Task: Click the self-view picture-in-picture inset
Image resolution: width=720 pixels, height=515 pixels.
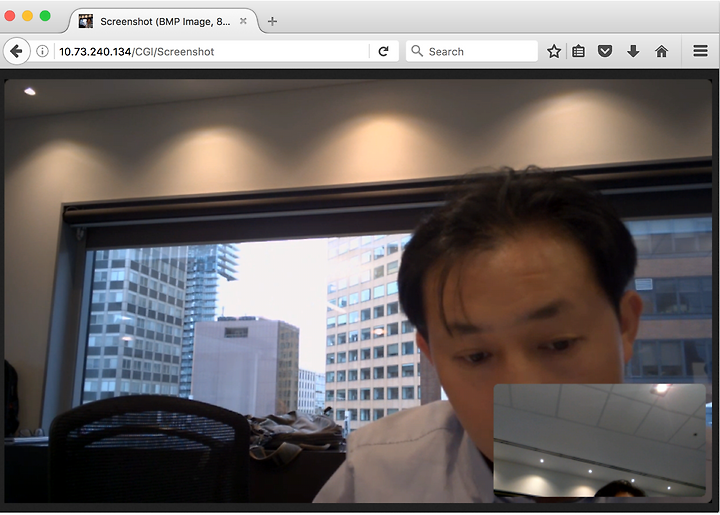Action: pyautogui.click(x=600, y=441)
